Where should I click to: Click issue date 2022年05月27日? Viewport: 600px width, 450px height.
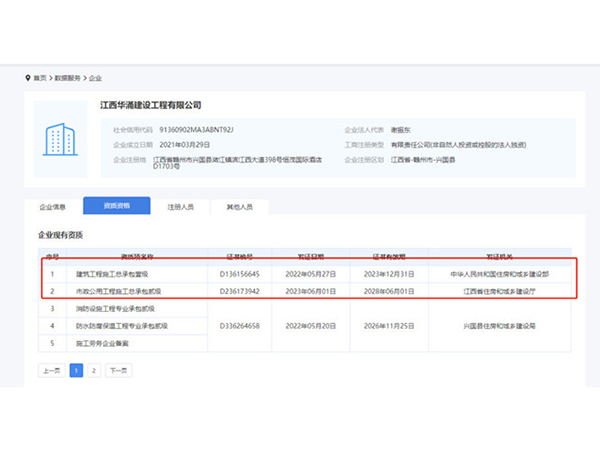coord(311,274)
